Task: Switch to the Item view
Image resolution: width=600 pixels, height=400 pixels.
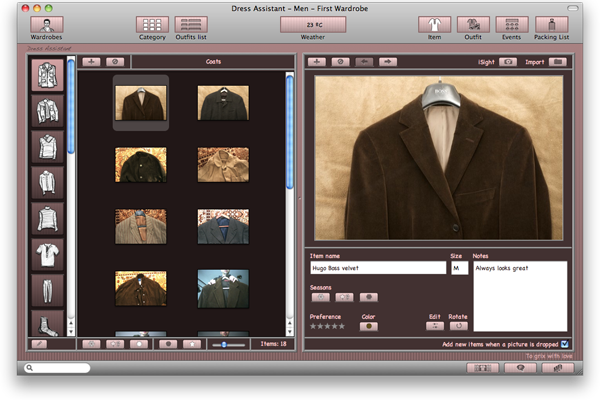Action: click(x=434, y=24)
